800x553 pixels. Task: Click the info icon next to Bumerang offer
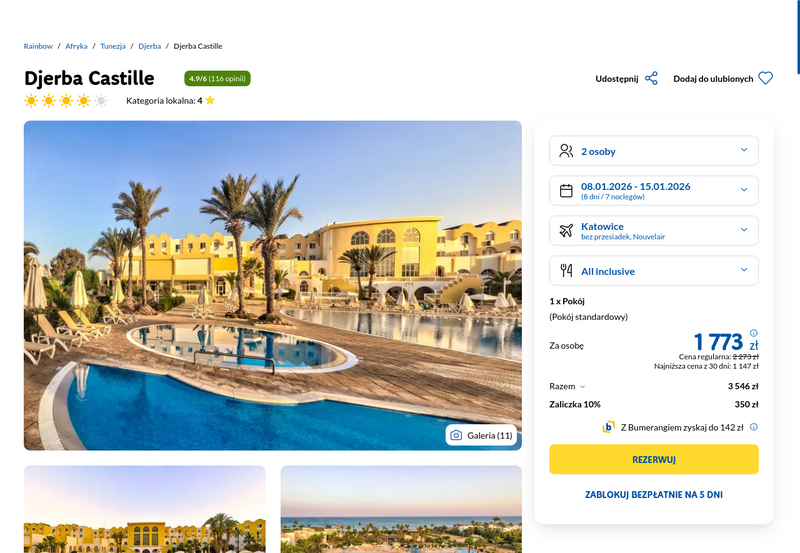pyautogui.click(x=754, y=427)
